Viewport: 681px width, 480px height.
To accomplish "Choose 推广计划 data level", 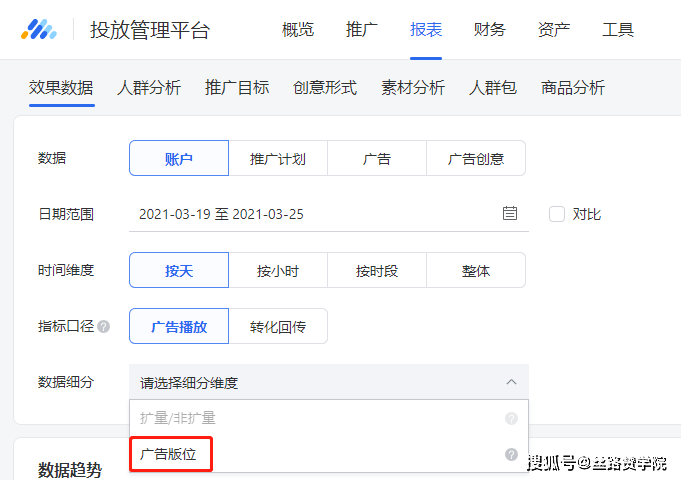I will (x=278, y=158).
